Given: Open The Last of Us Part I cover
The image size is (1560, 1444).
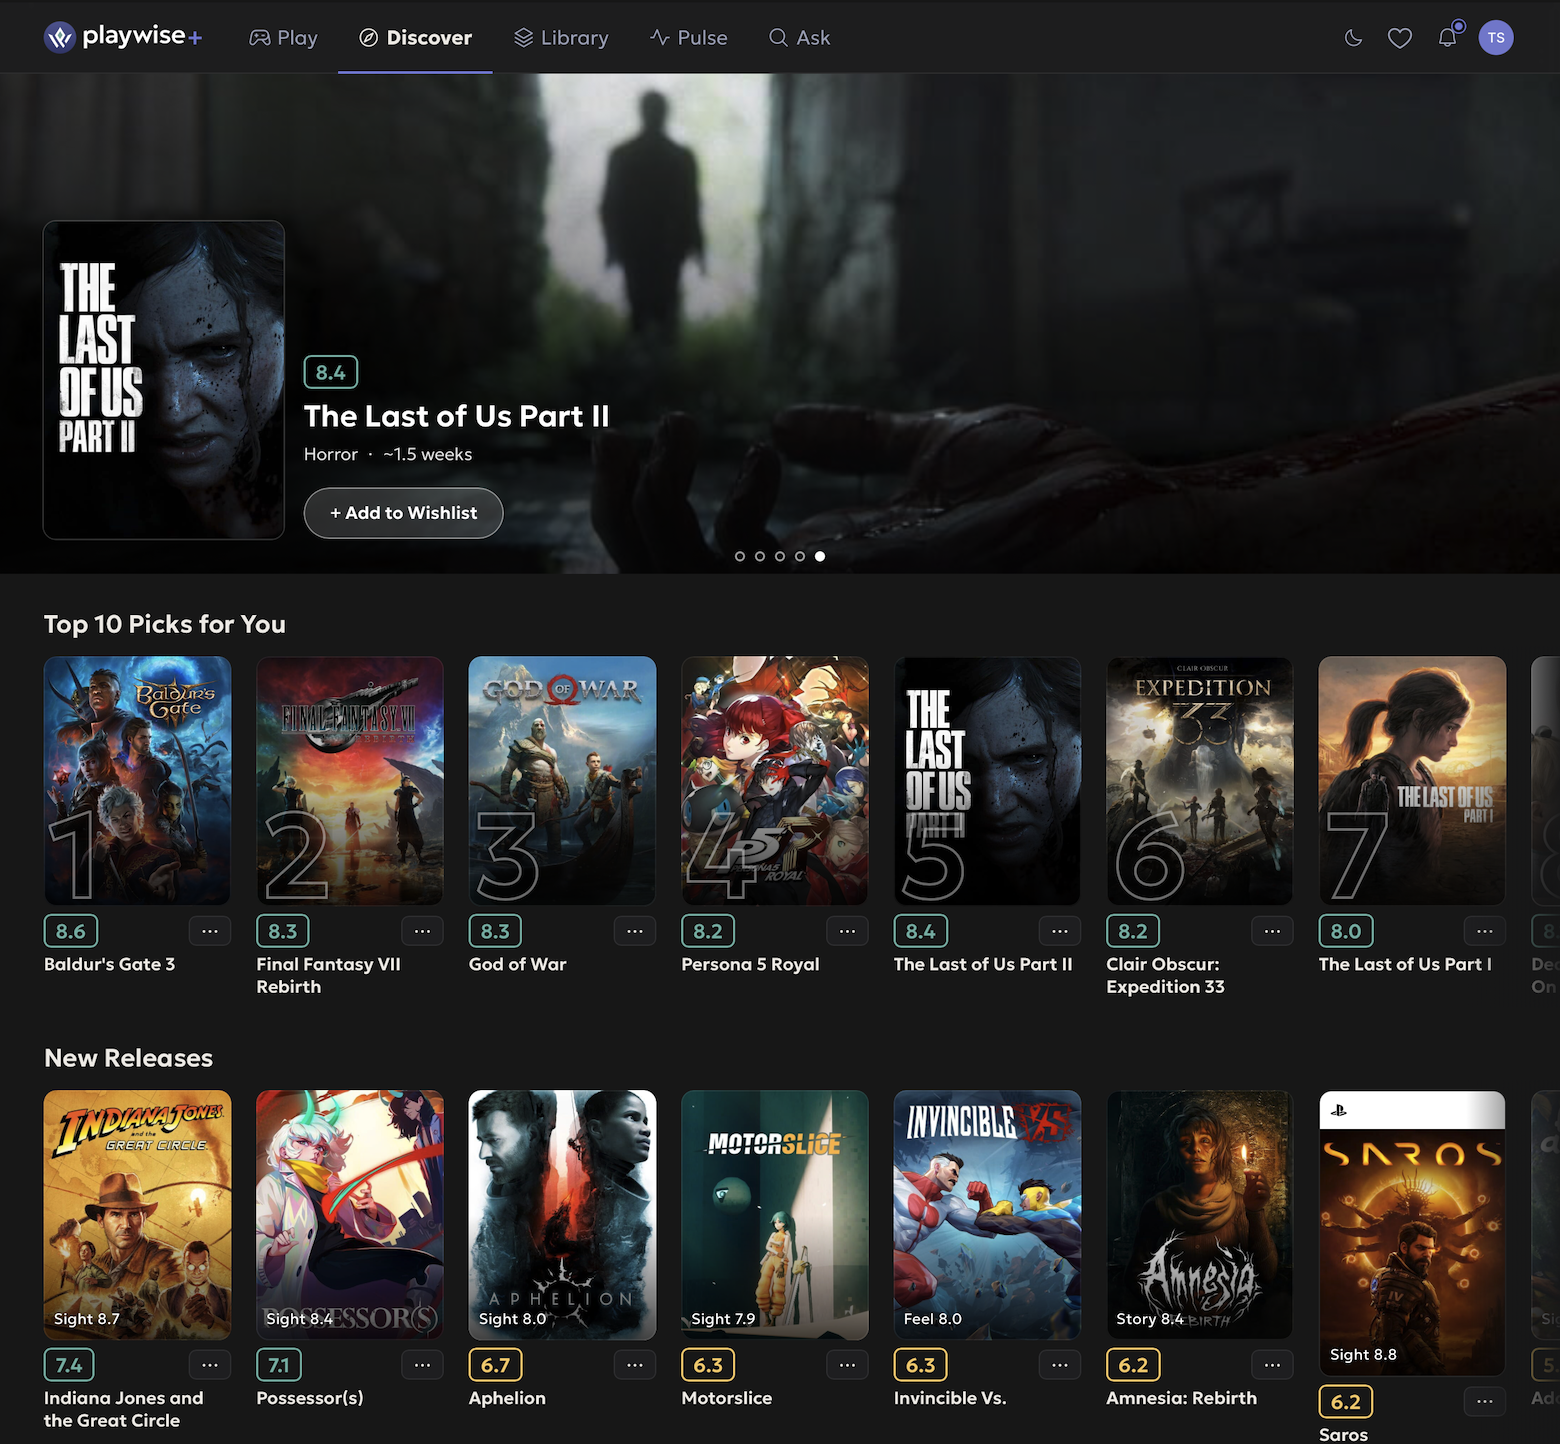Looking at the screenshot, I should (x=1413, y=781).
